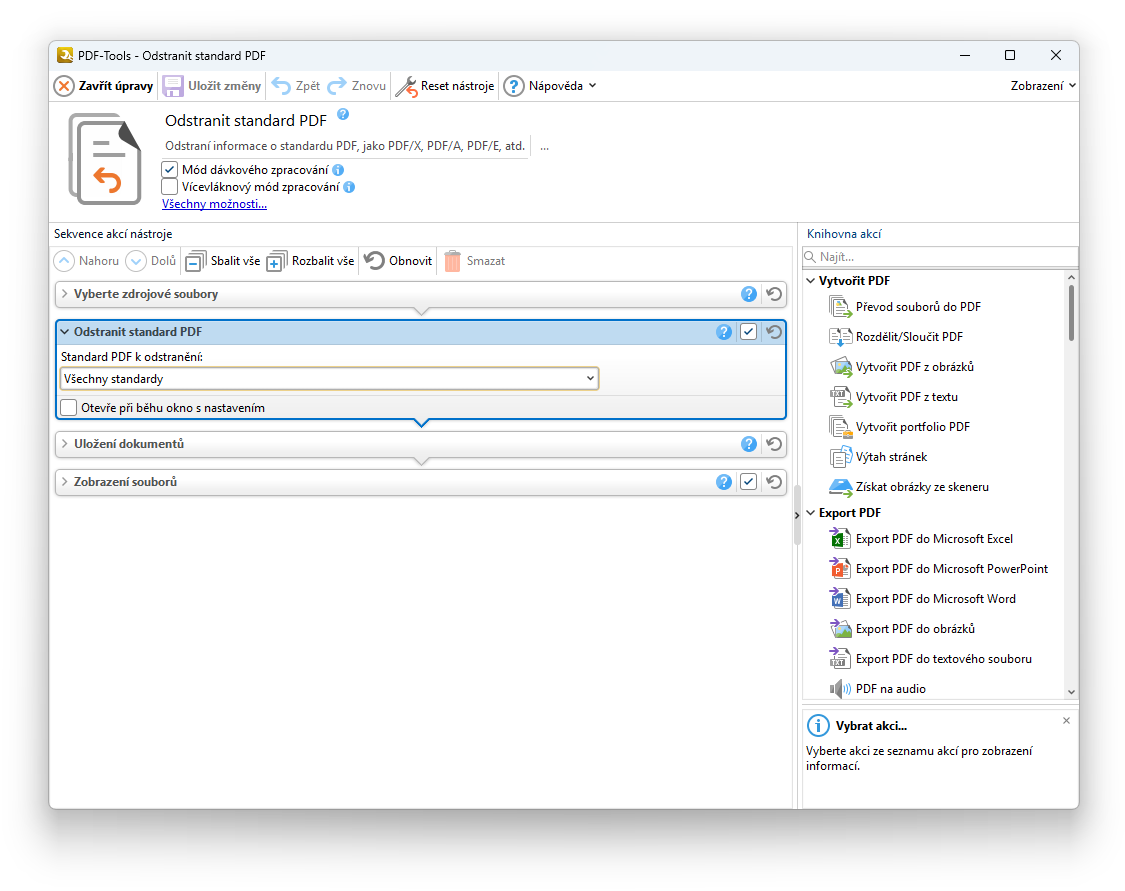Check Otevře při běhu okno s nastavením
Viewport: 1125px width, 891px height.
[69, 408]
